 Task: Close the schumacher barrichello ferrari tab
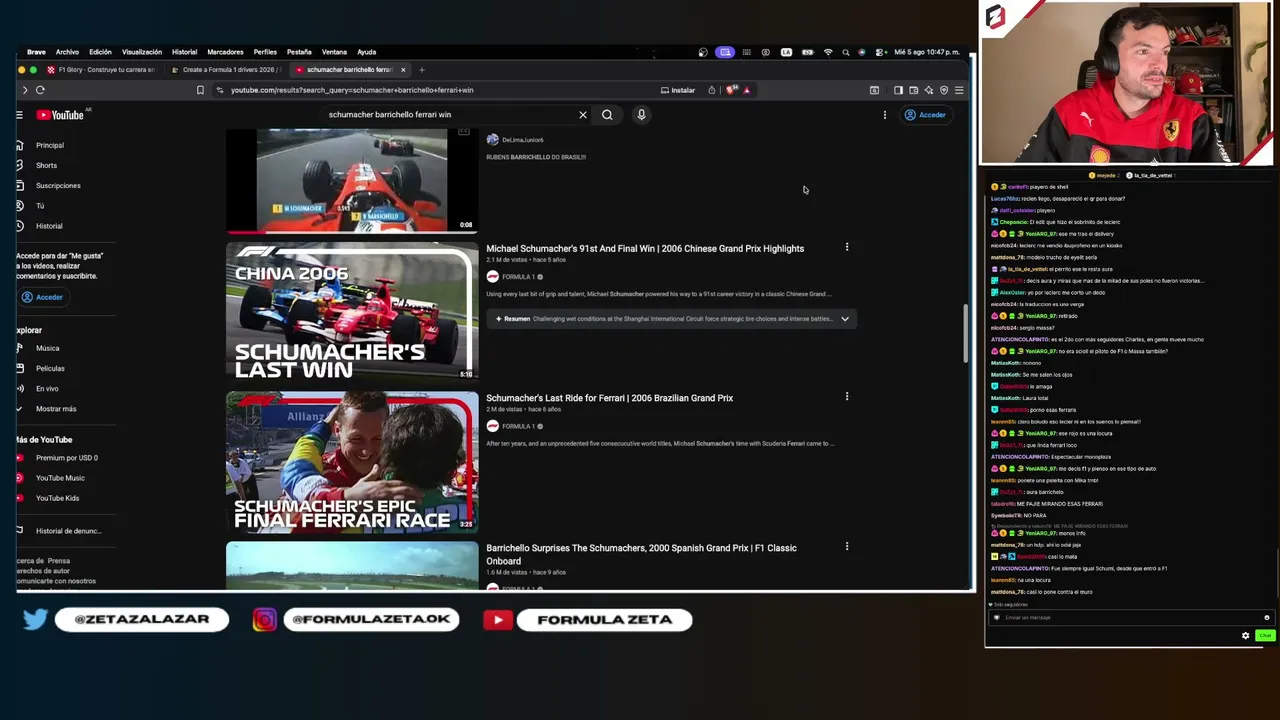[x=403, y=70]
